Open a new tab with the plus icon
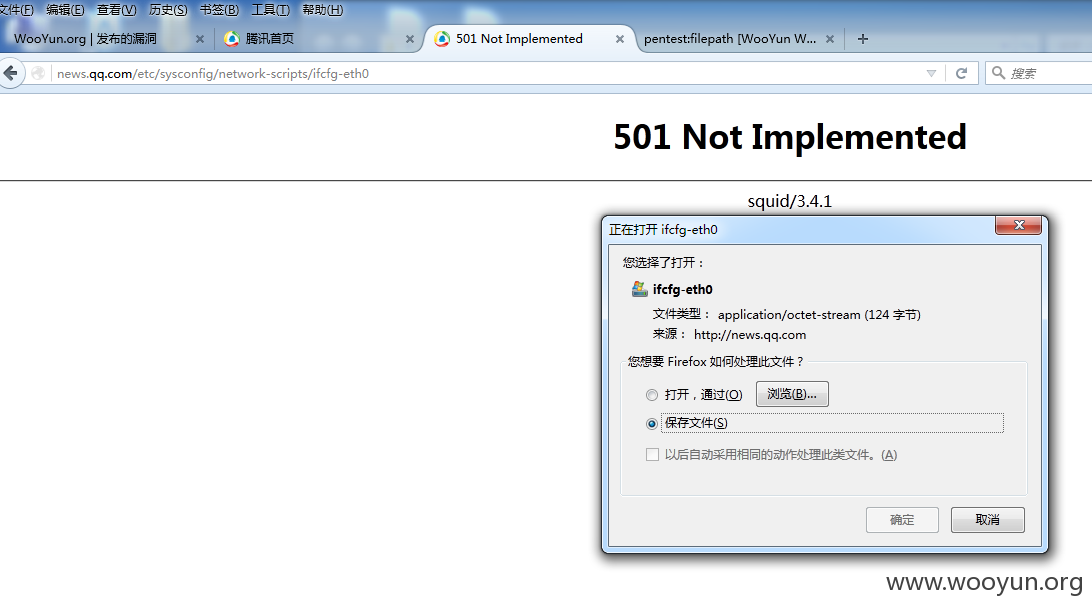Viewport: 1092px width, 611px height. click(x=863, y=39)
